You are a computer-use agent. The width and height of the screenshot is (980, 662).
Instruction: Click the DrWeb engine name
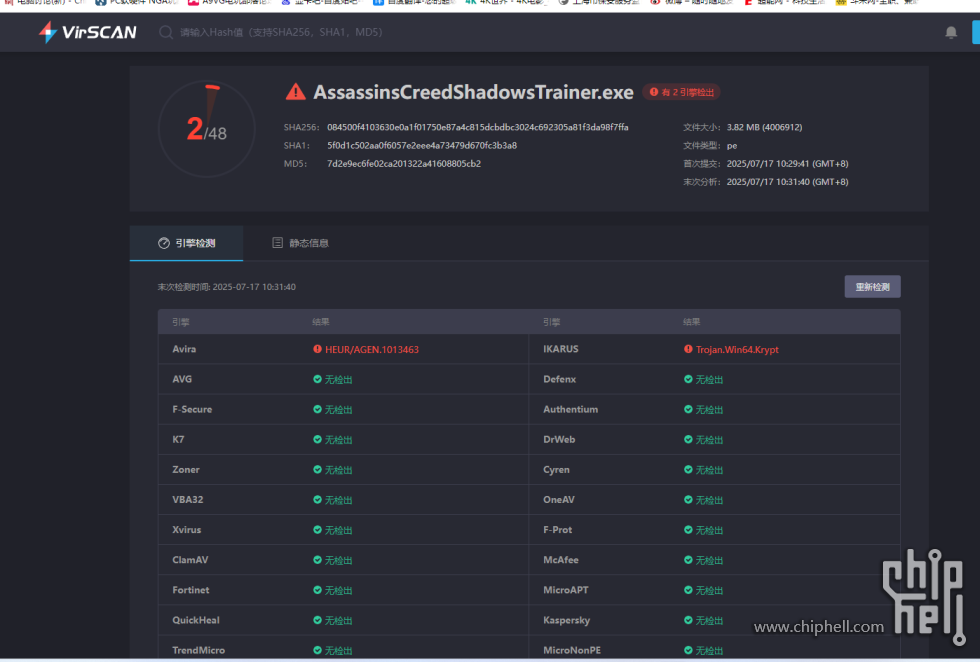click(x=559, y=439)
